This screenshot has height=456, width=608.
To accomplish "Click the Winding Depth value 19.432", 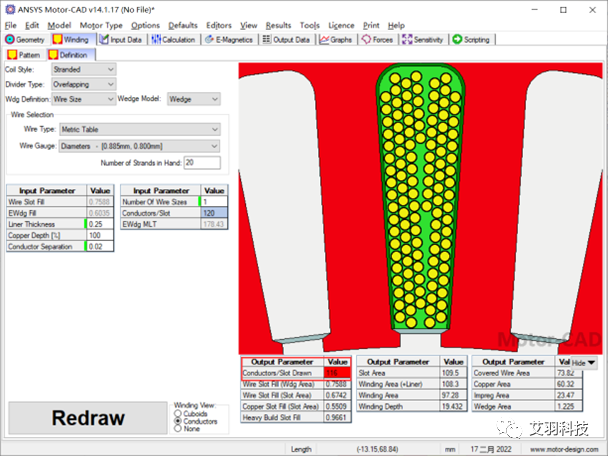I will (x=453, y=406).
